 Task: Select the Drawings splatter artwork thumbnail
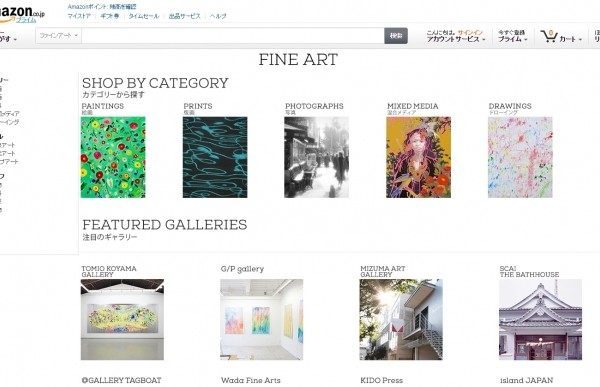pyautogui.click(x=520, y=157)
